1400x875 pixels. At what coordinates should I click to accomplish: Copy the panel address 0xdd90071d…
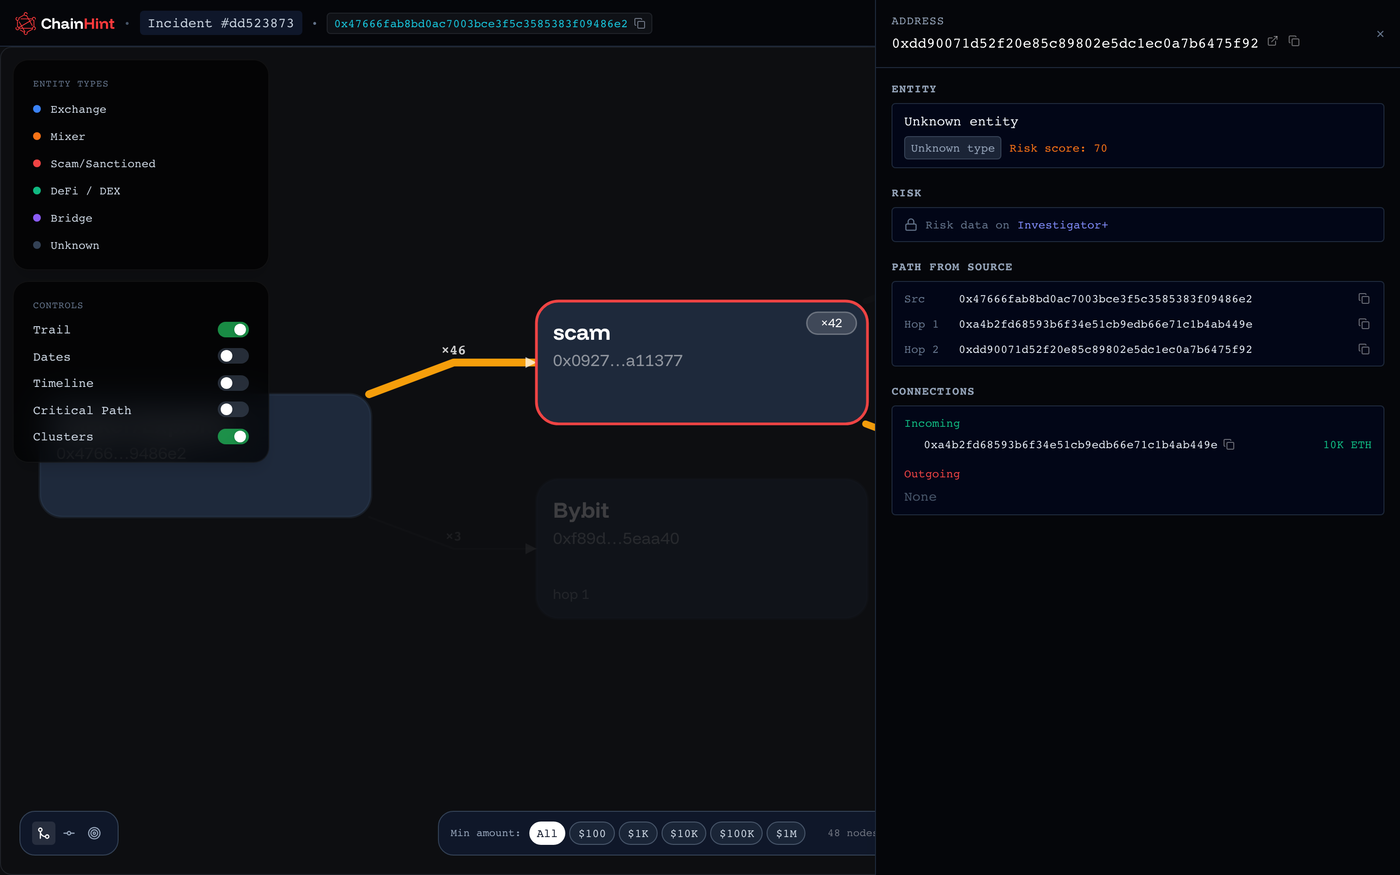(x=1294, y=41)
